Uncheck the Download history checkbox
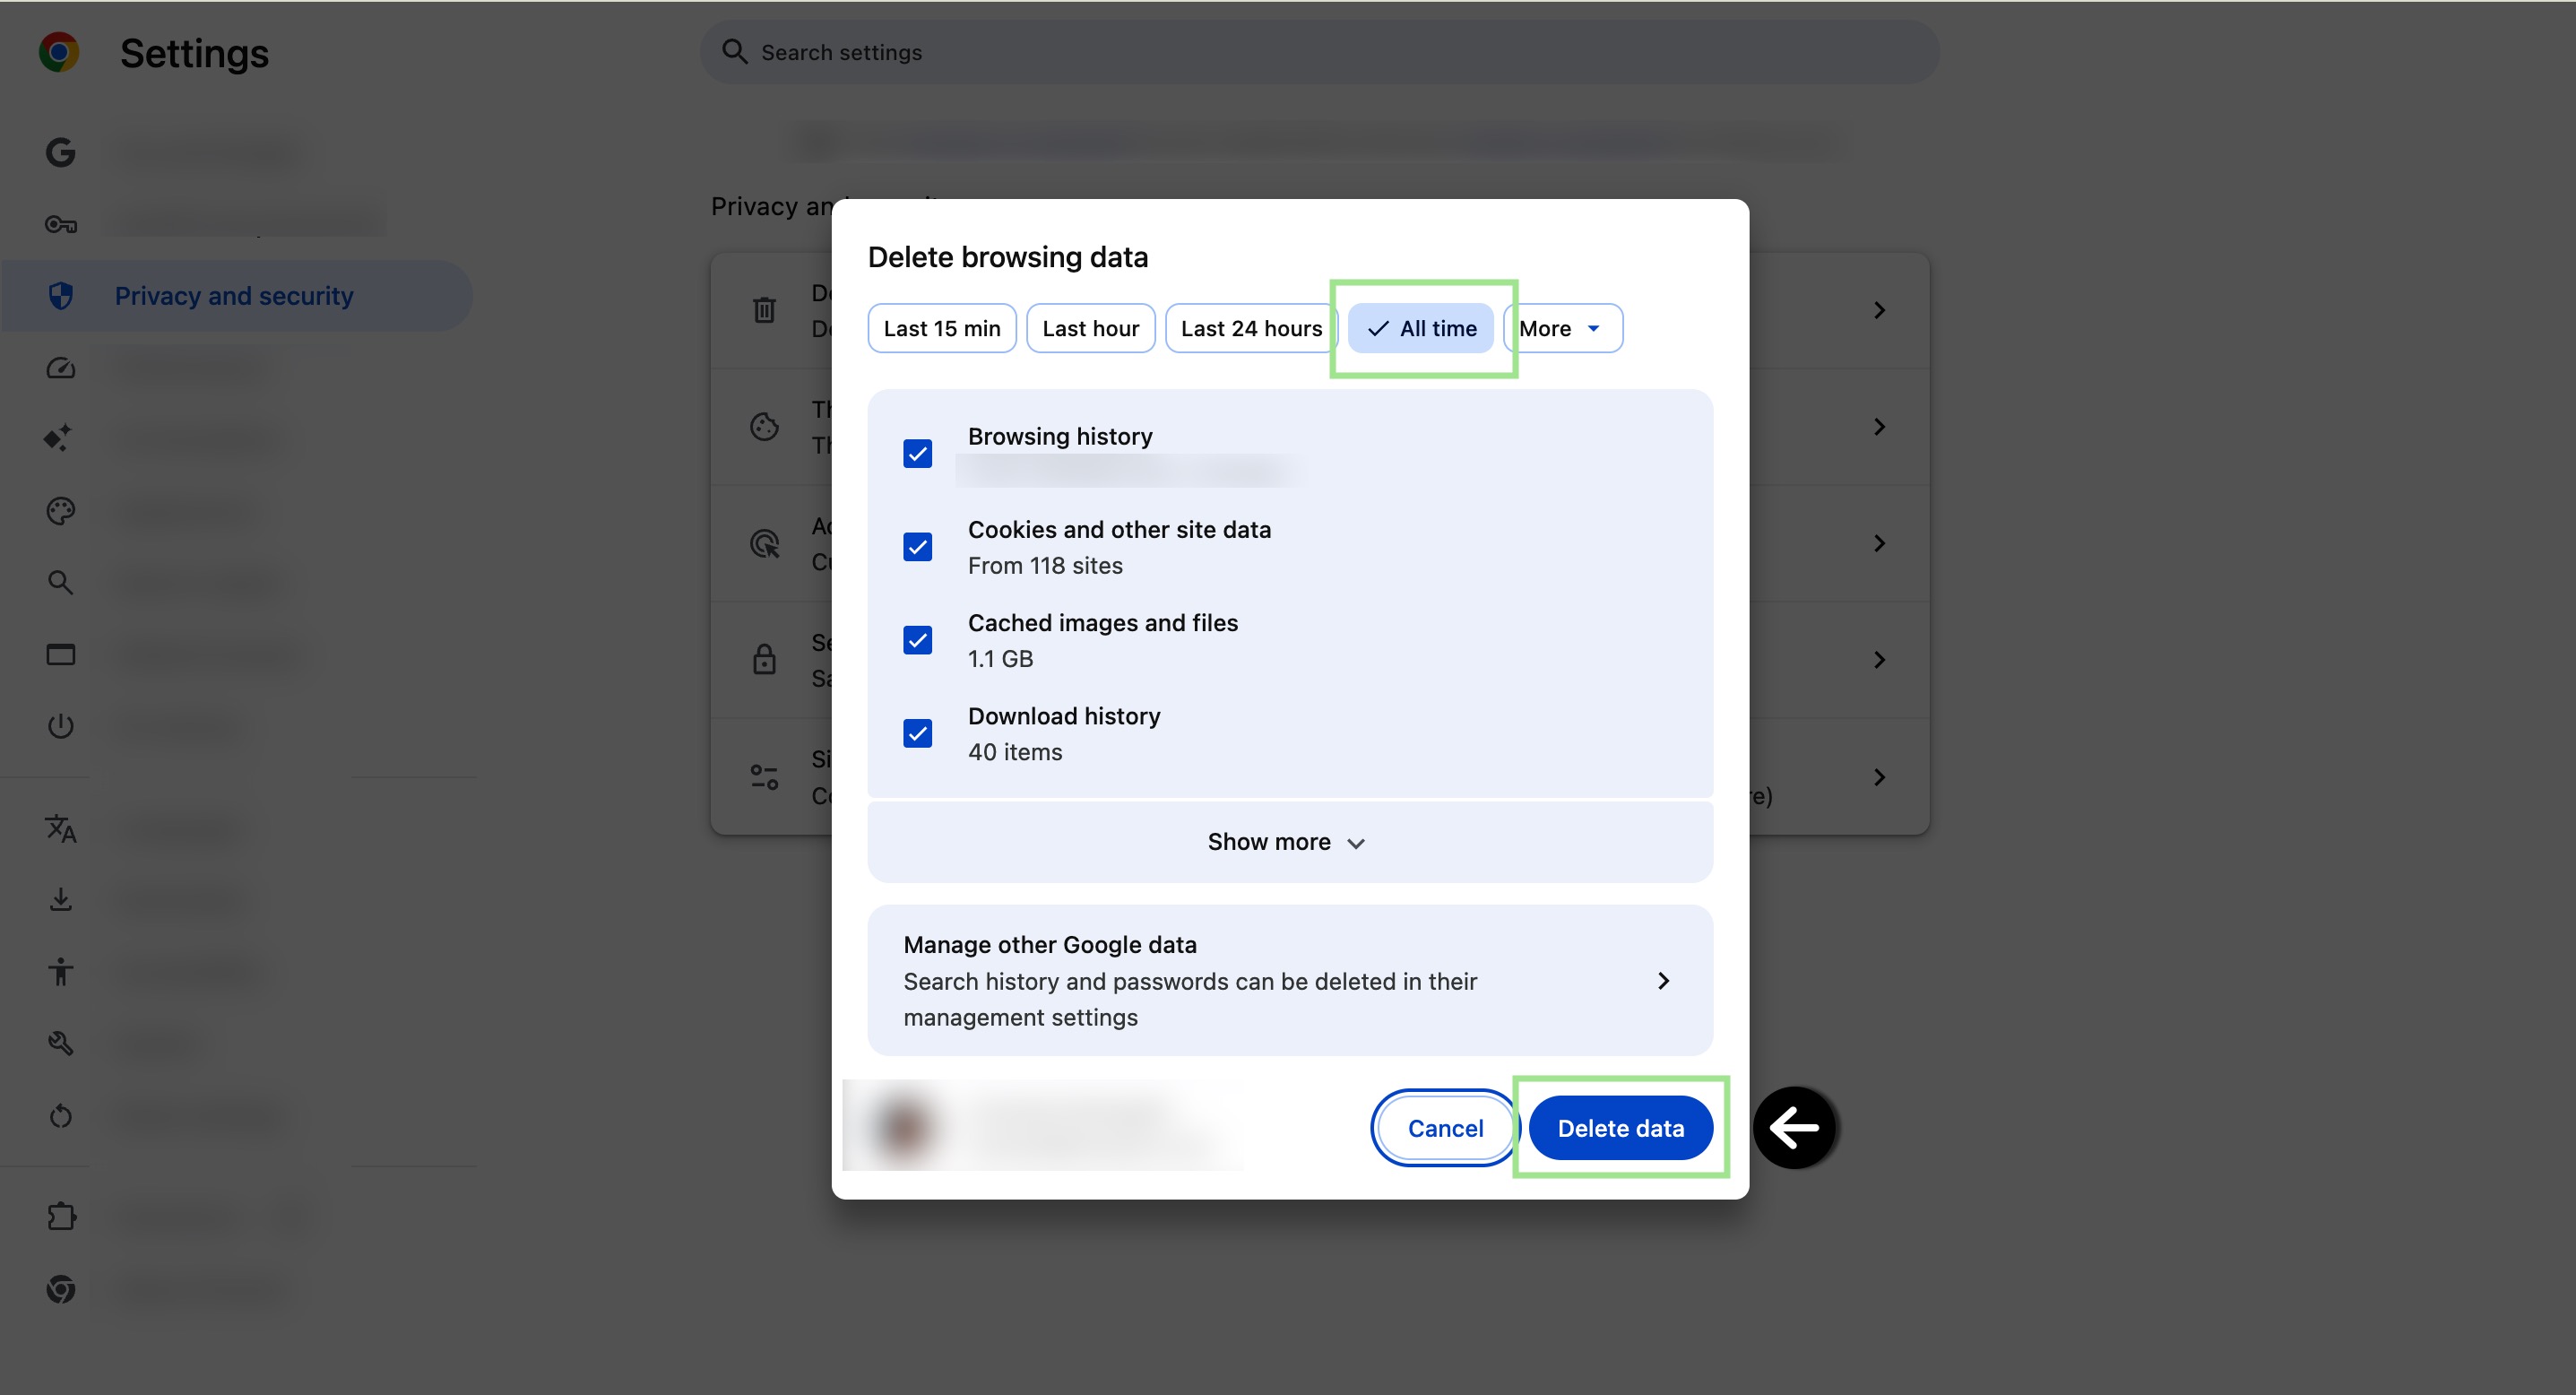2576x1395 pixels. point(917,734)
